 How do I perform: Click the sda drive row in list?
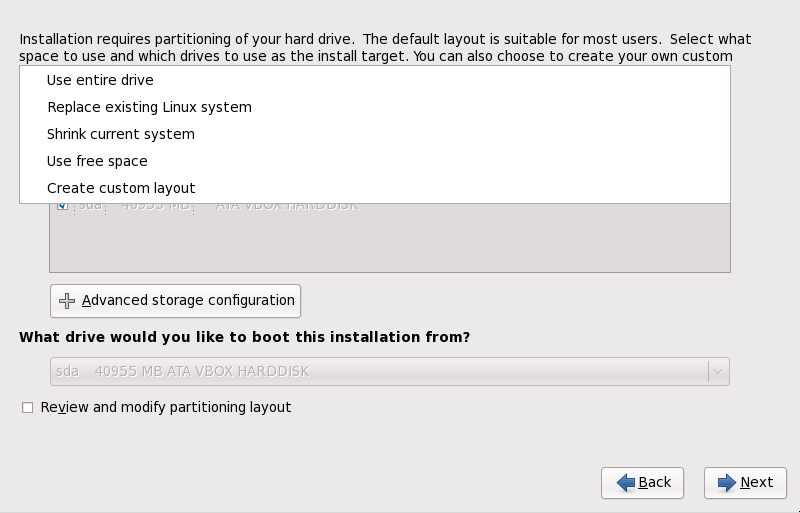pyautogui.click(x=390, y=207)
